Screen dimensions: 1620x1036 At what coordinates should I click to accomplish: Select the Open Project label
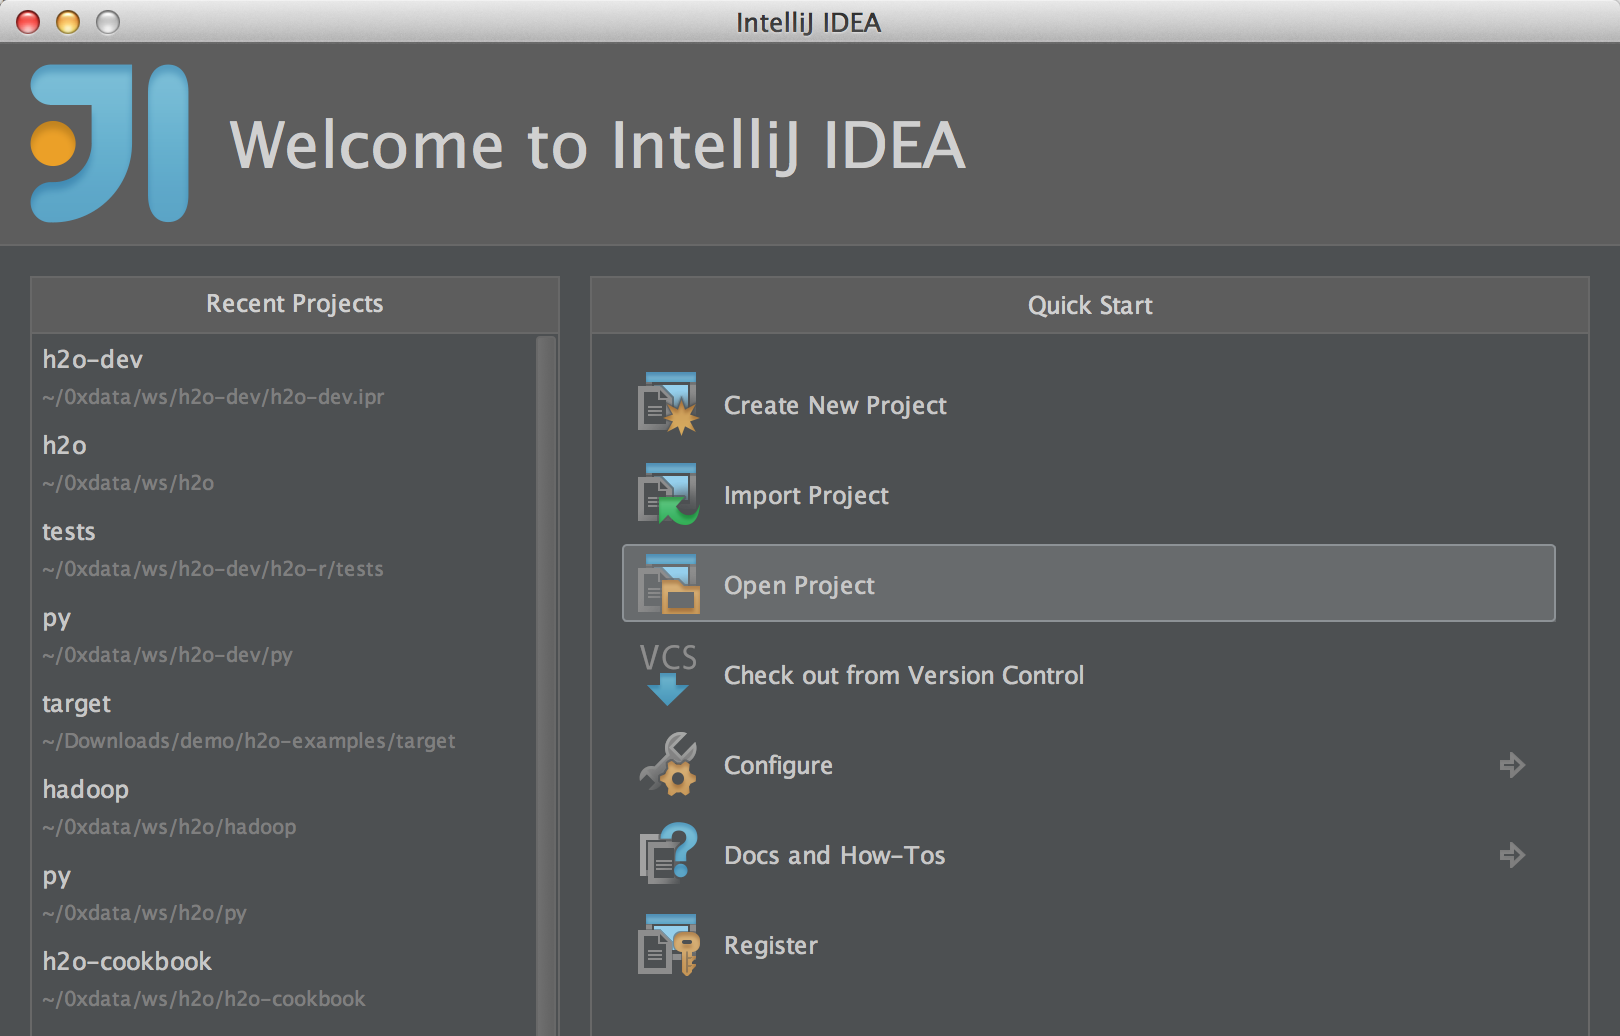pos(799,585)
